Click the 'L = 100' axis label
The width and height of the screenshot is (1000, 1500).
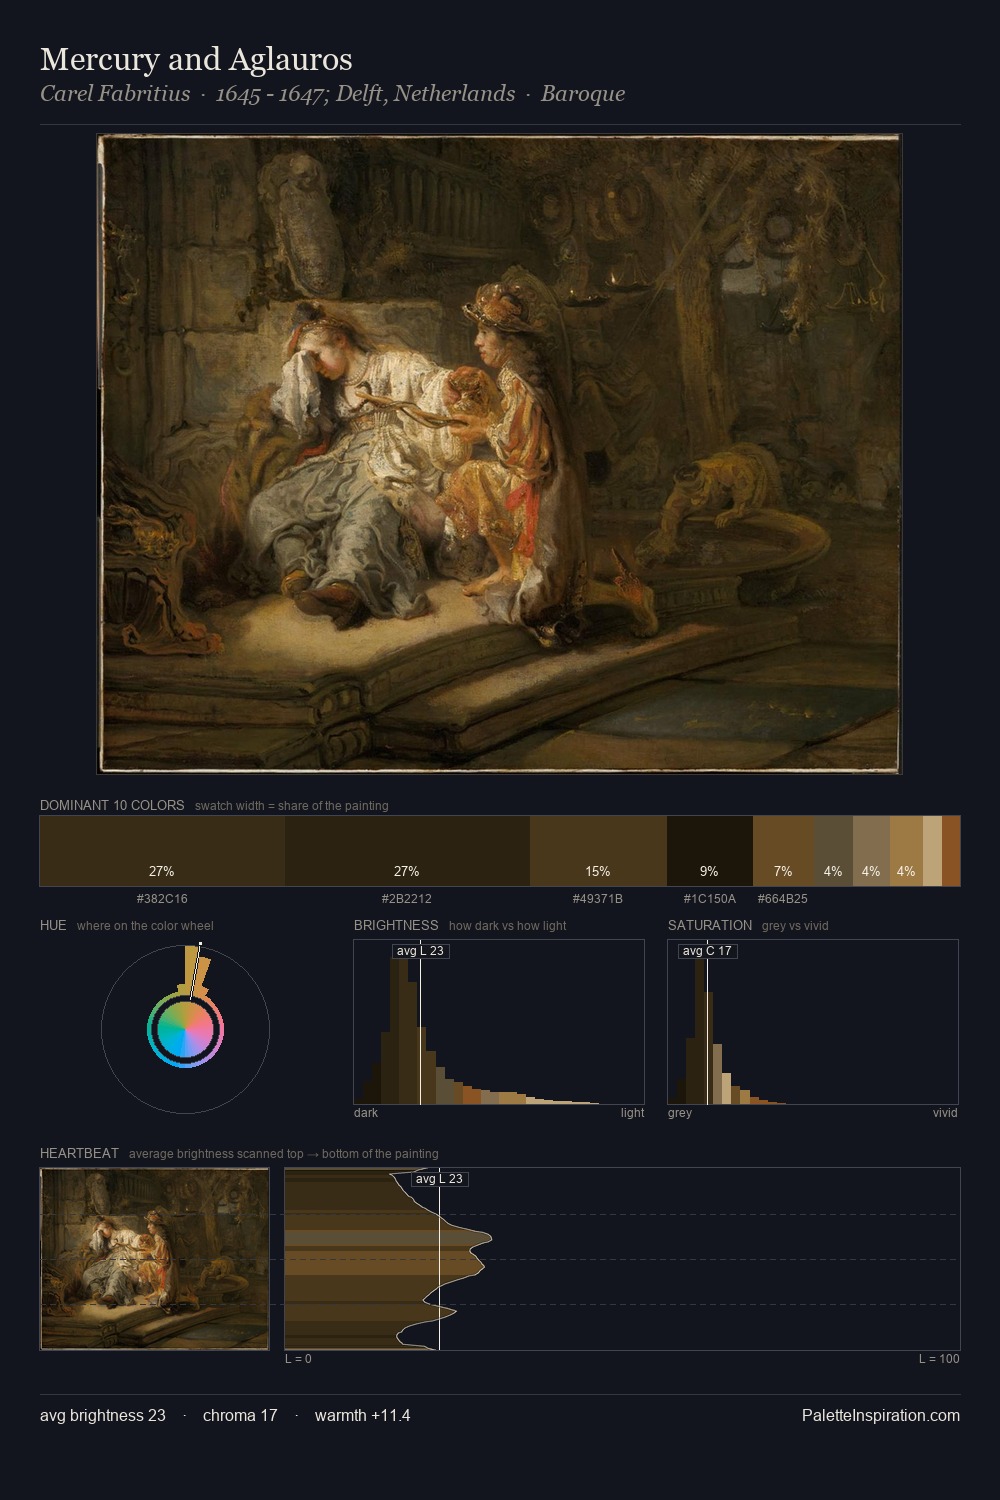click(939, 1359)
